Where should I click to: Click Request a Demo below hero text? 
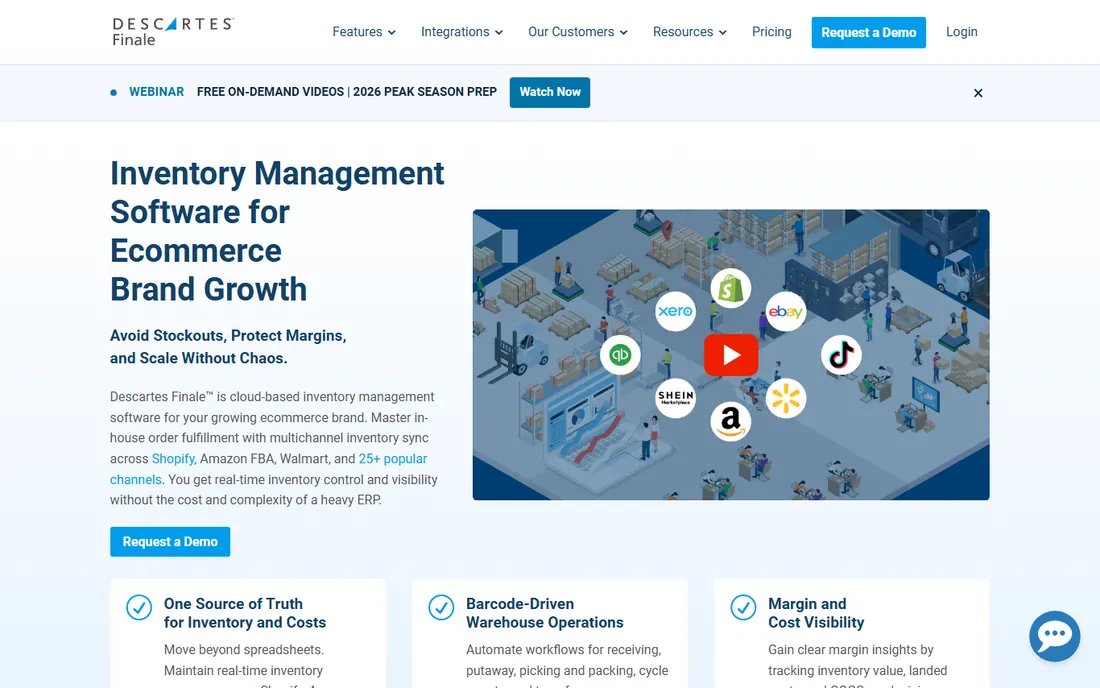pyautogui.click(x=170, y=541)
